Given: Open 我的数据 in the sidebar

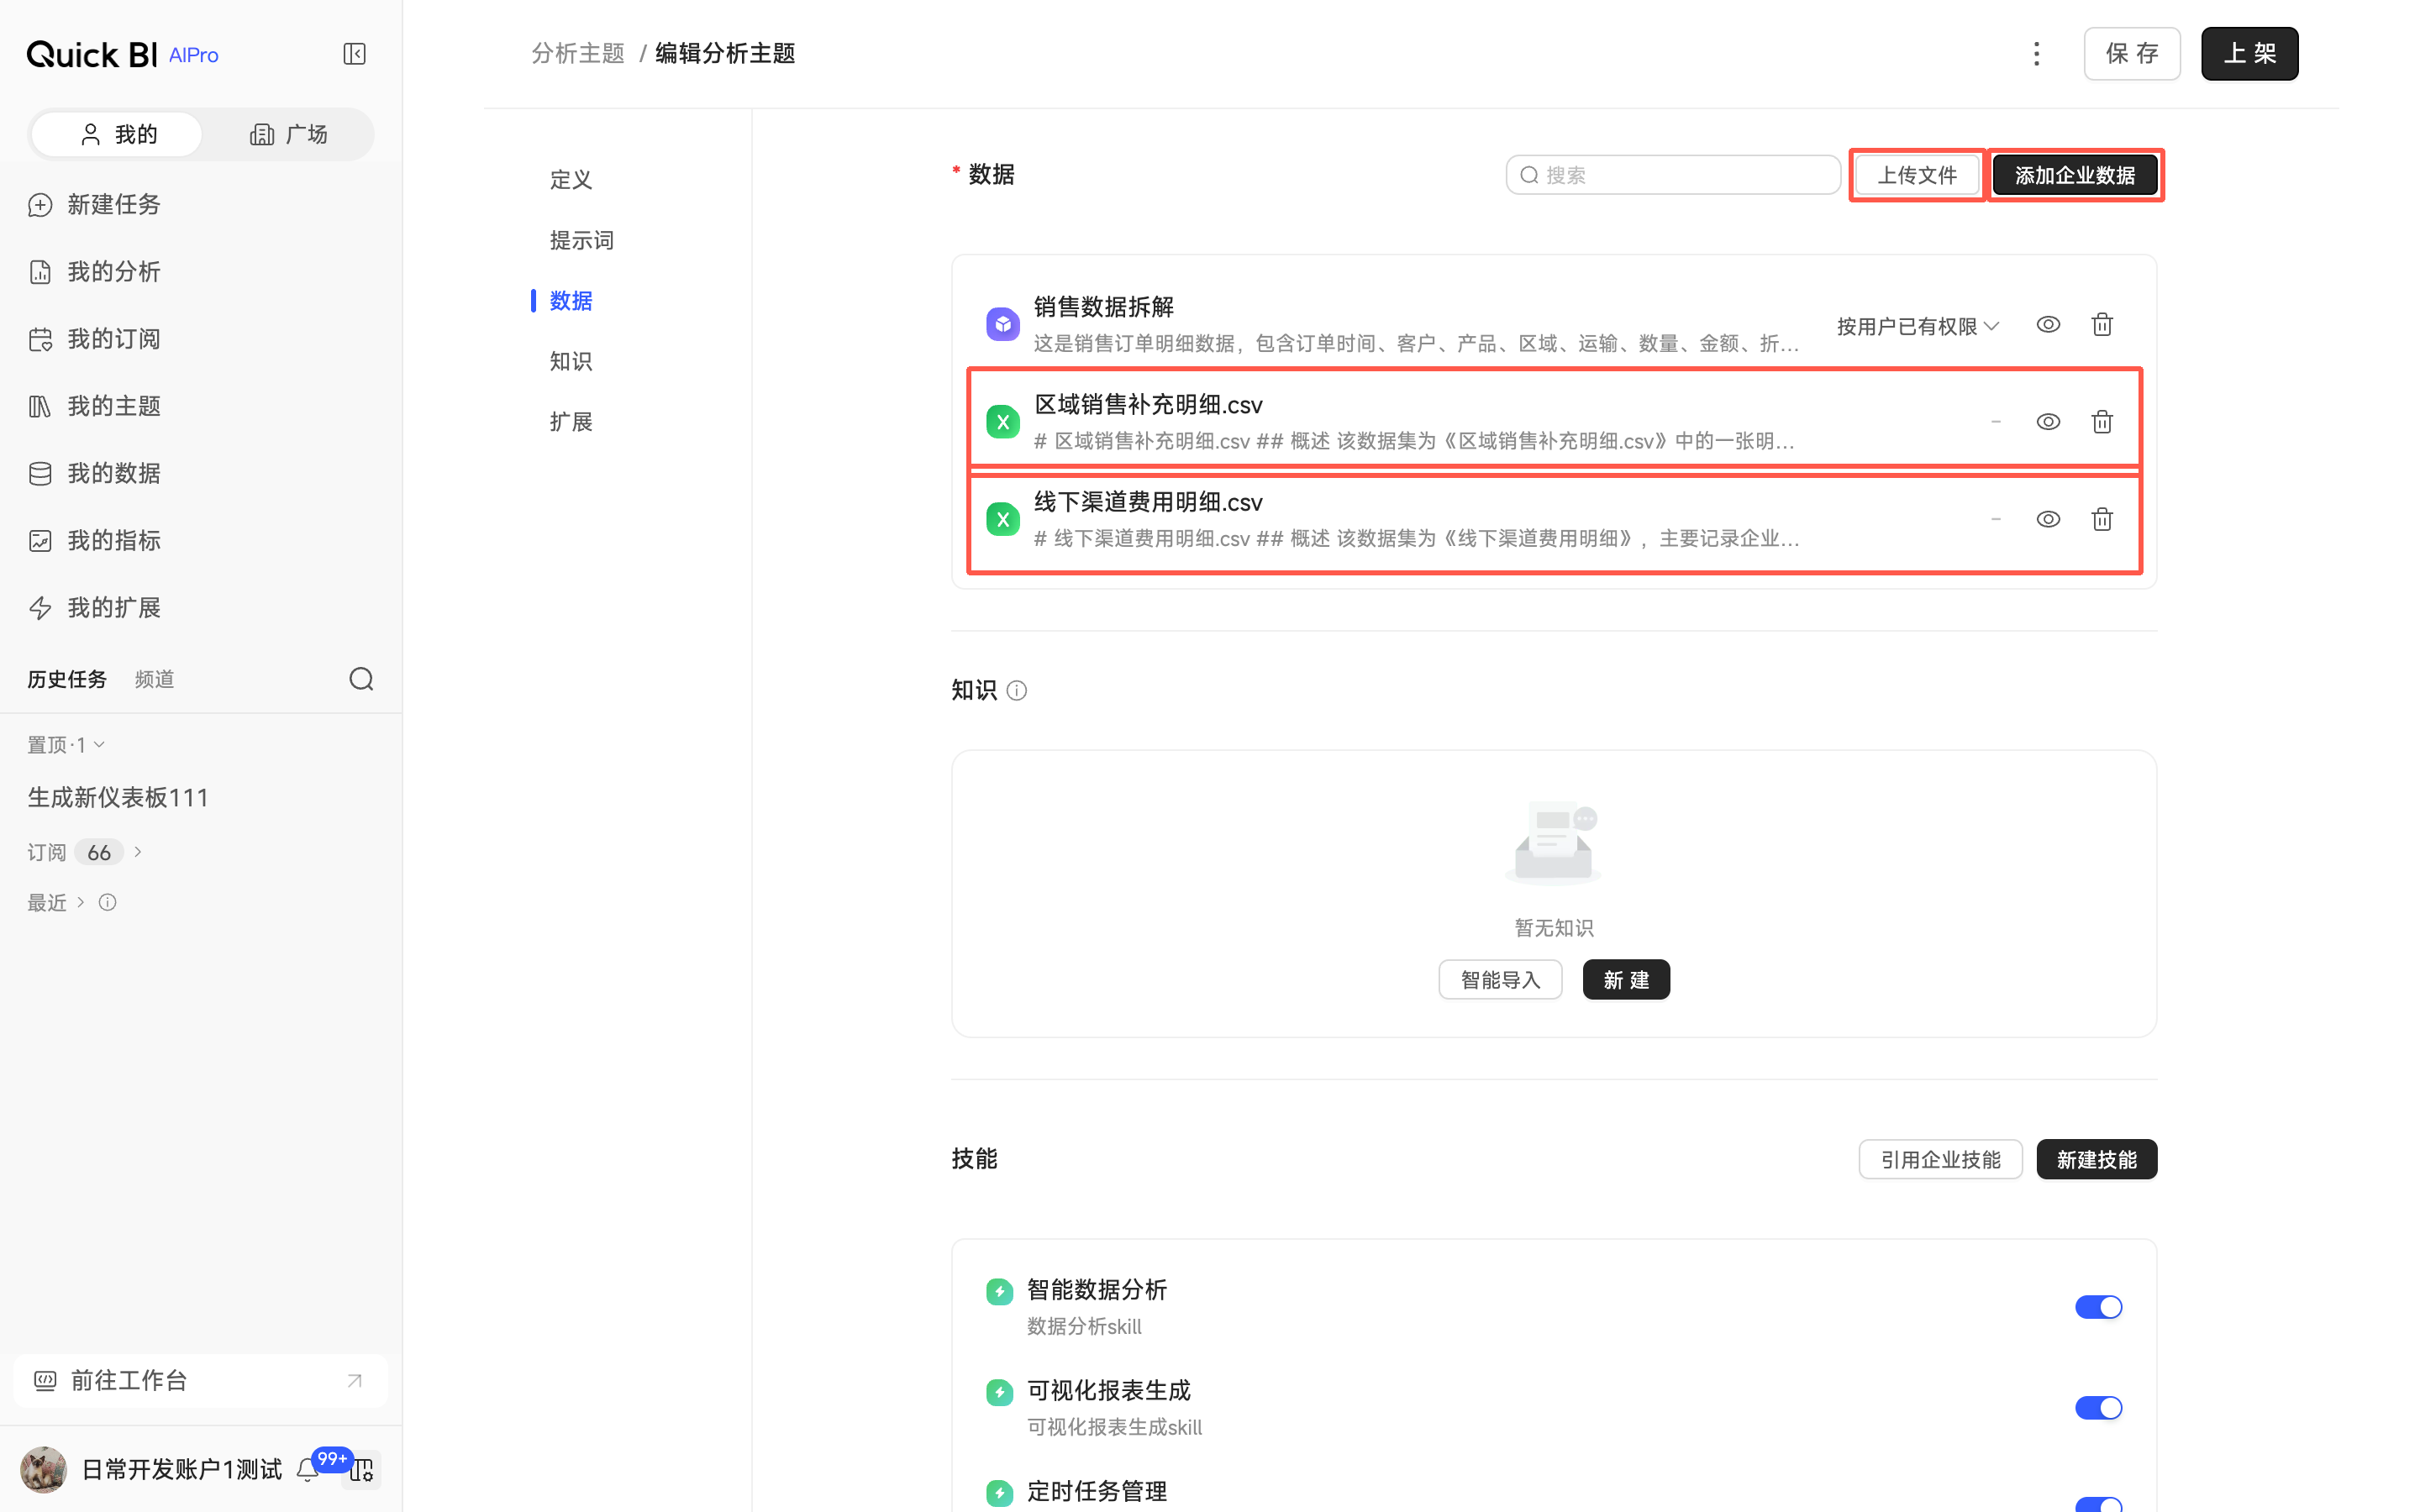Looking at the screenshot, I should (95, 473).
